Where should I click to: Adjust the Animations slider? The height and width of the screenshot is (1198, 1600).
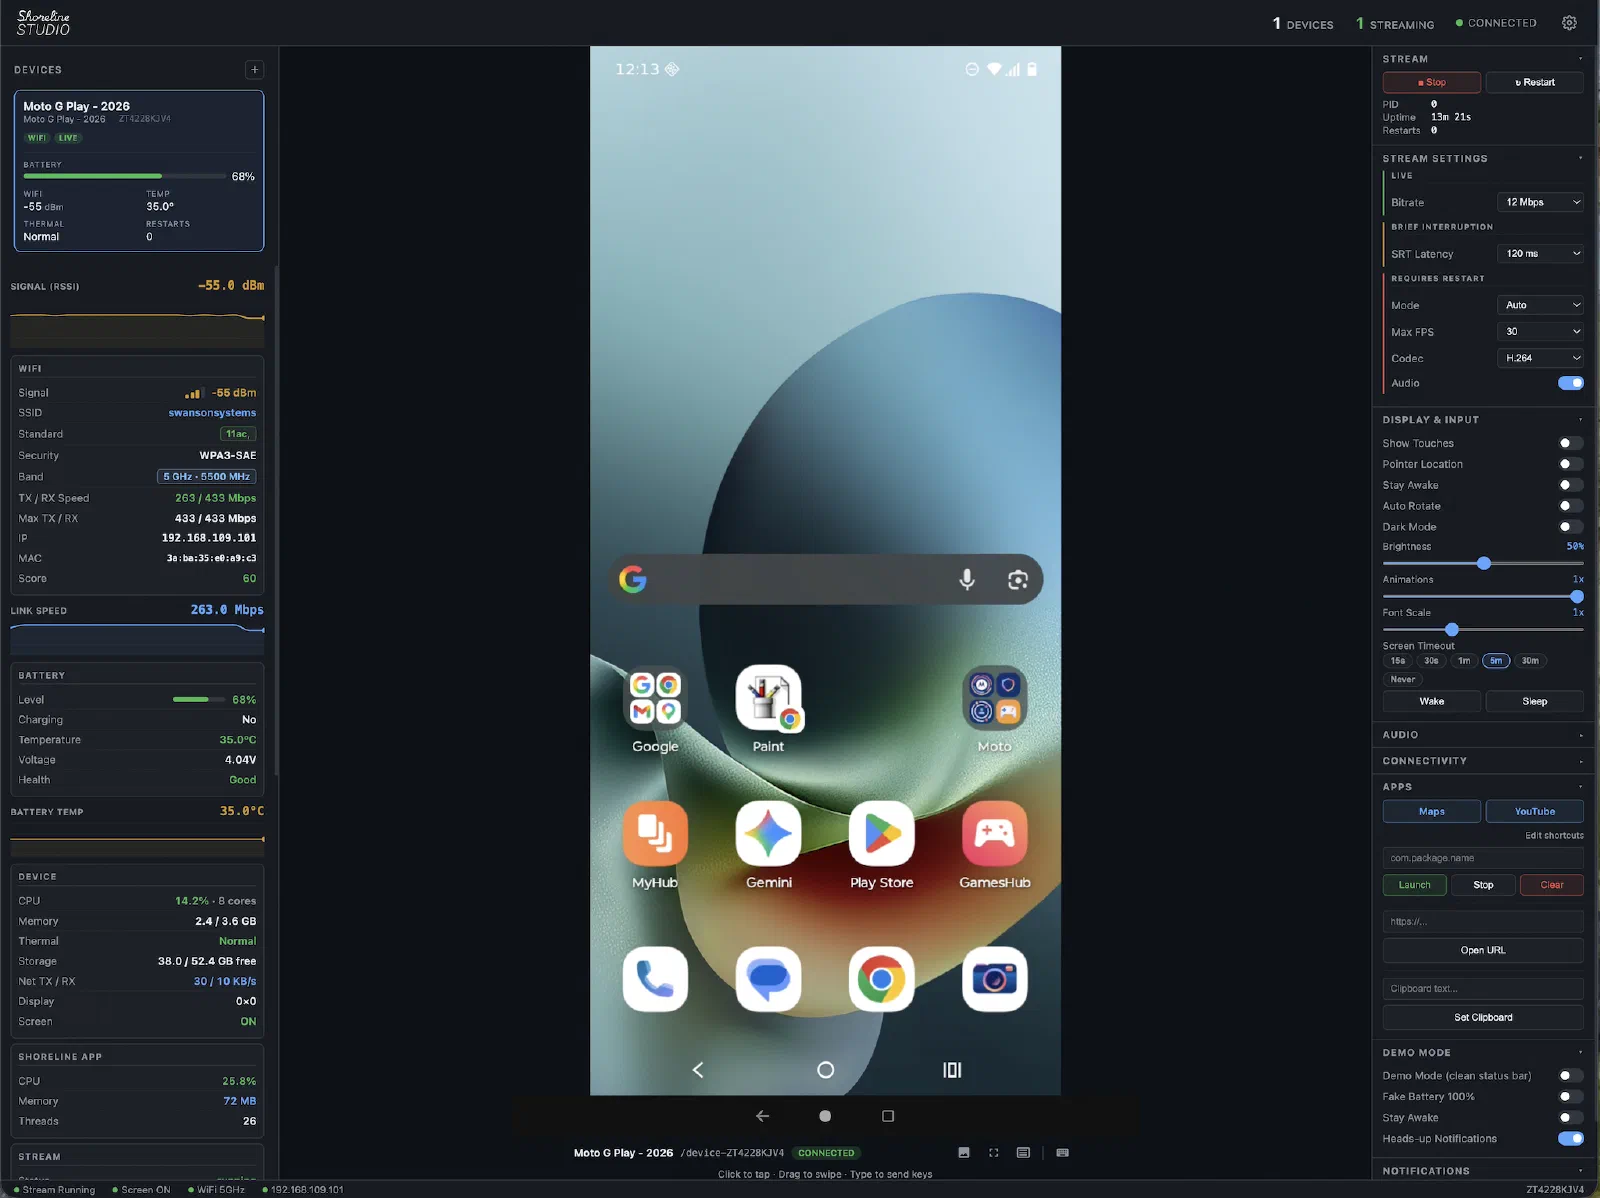[1483, 596]
